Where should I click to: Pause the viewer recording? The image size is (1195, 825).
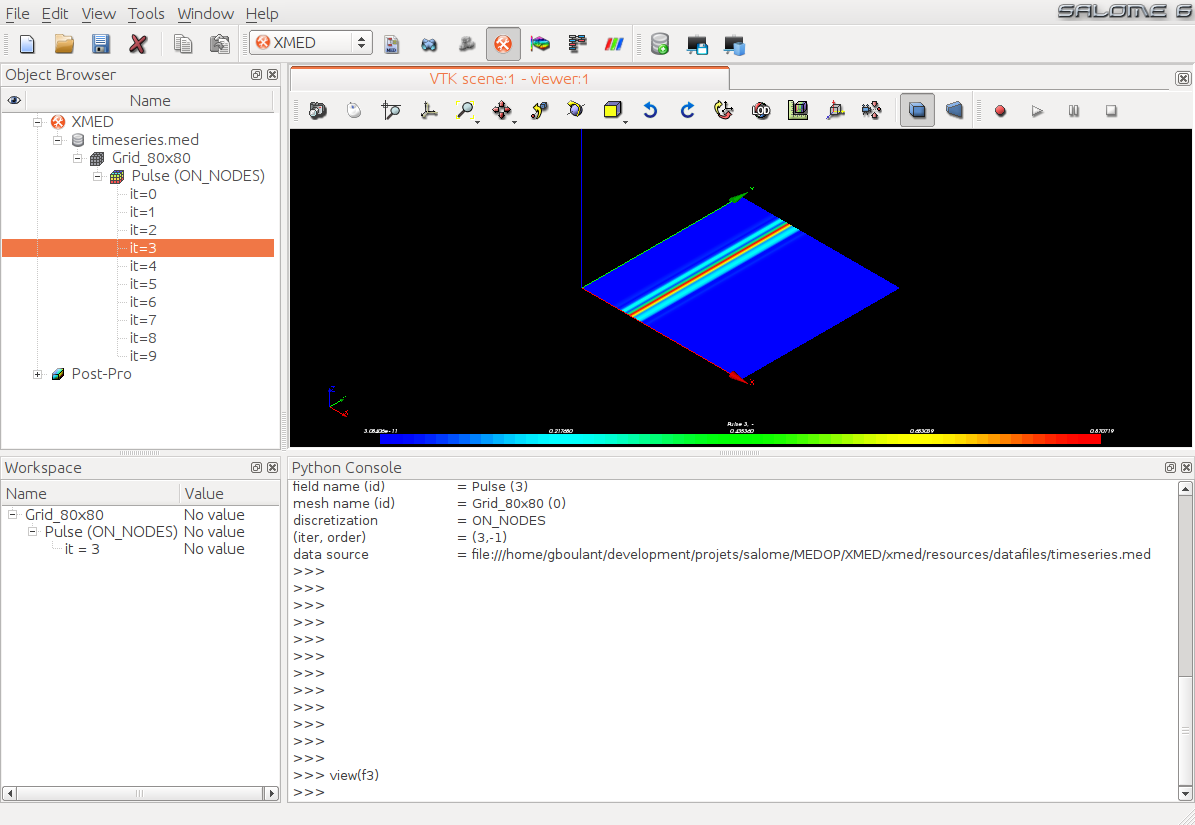[1074, 110]
